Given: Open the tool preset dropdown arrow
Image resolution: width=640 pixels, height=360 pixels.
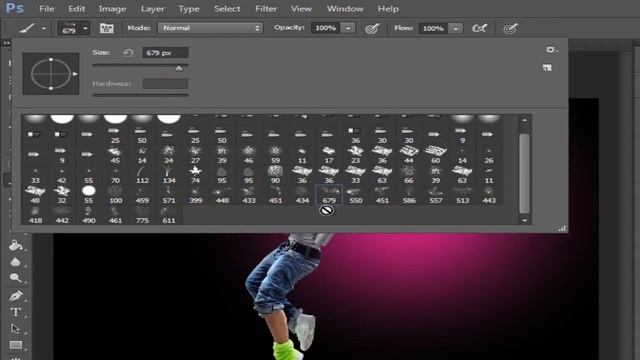Looking at the screenshot, I should 44,29.
